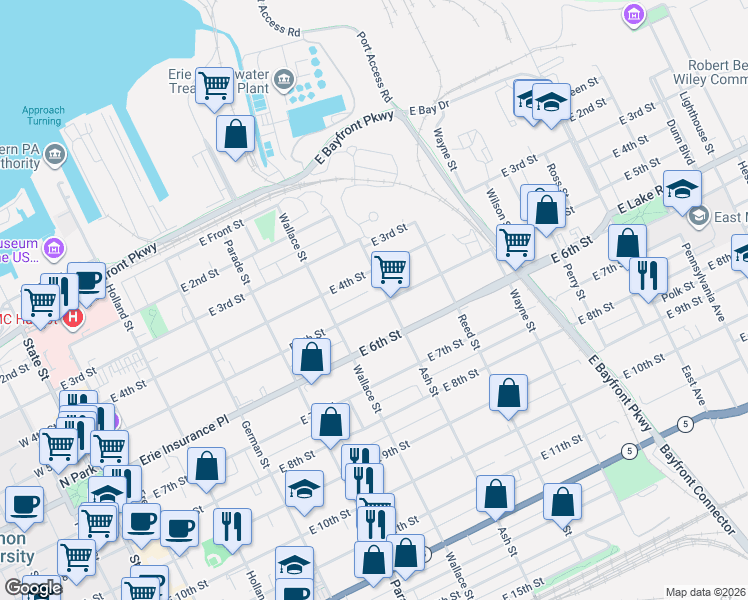
Task: Click the school marker on E Lake Rd
Action: 682,192
